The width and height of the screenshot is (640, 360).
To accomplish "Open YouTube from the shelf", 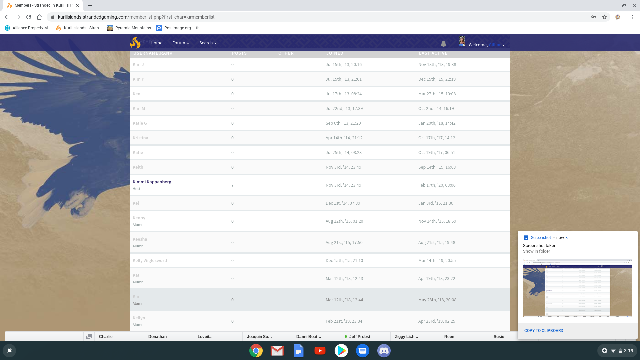I will tap(320, 351).
